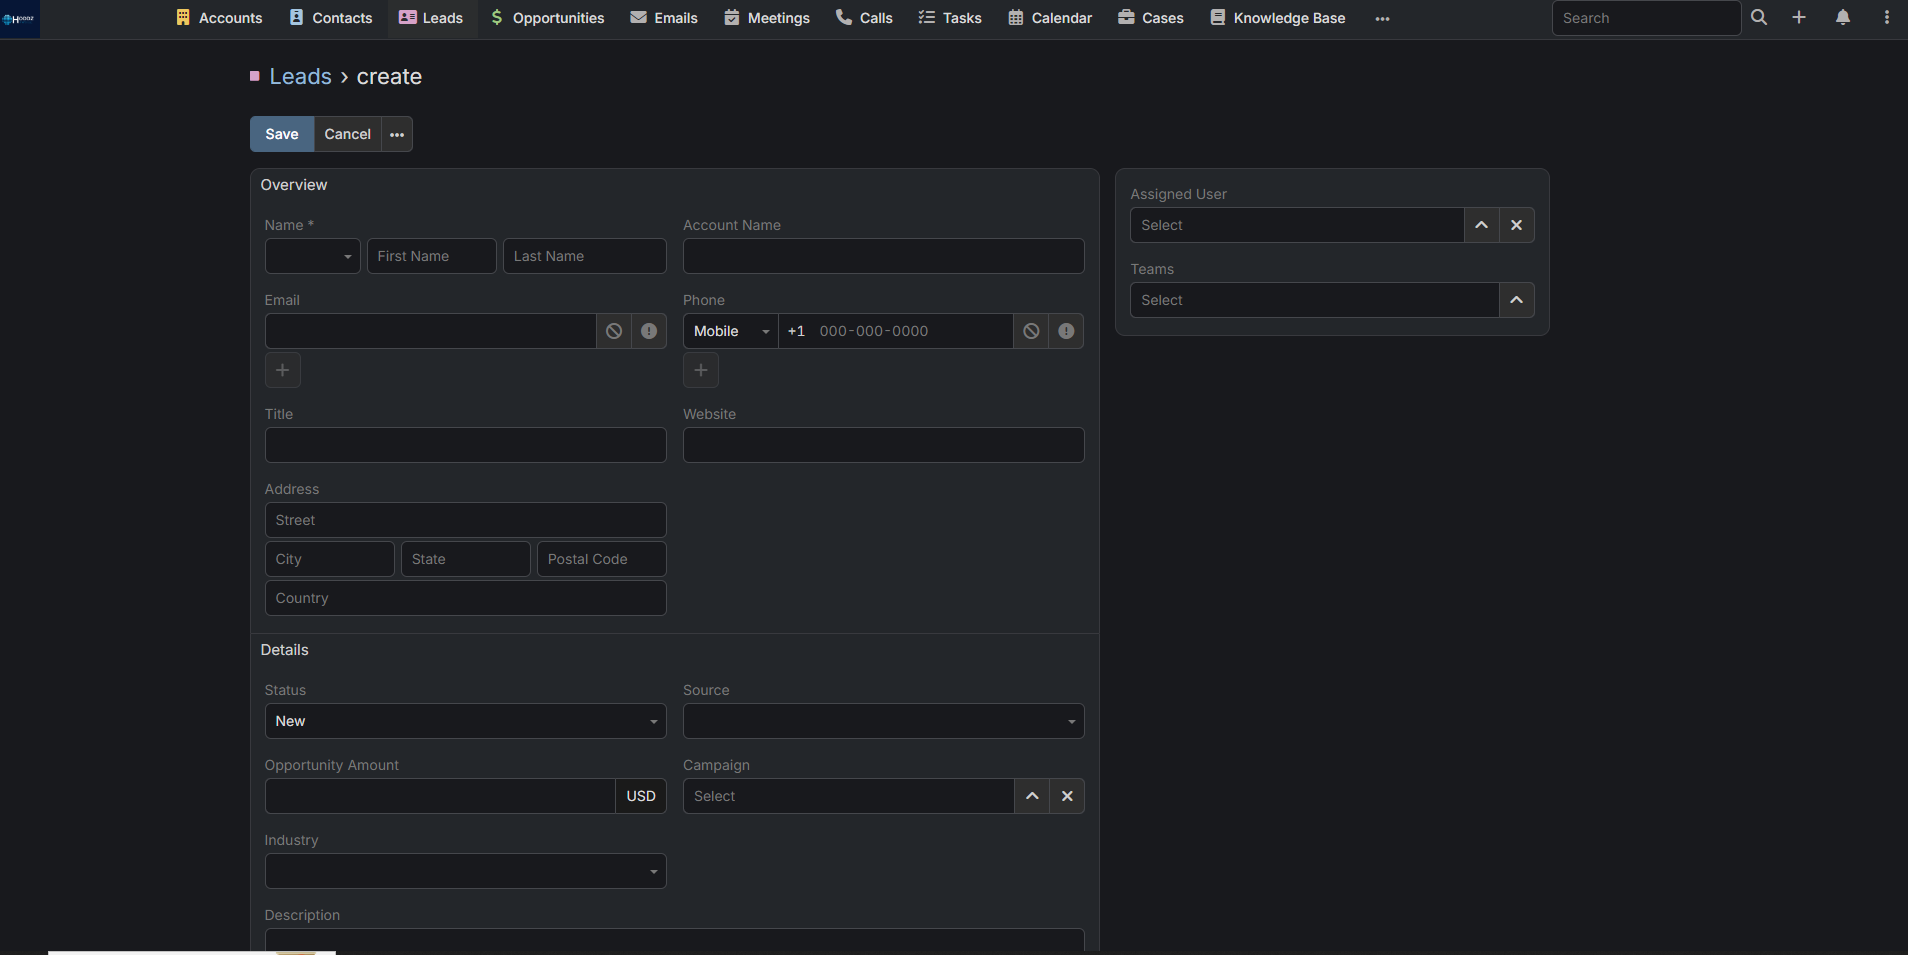This screenshot has width=1908, height=955.
Task: Focus the Country field
Action: coord(465,598)
